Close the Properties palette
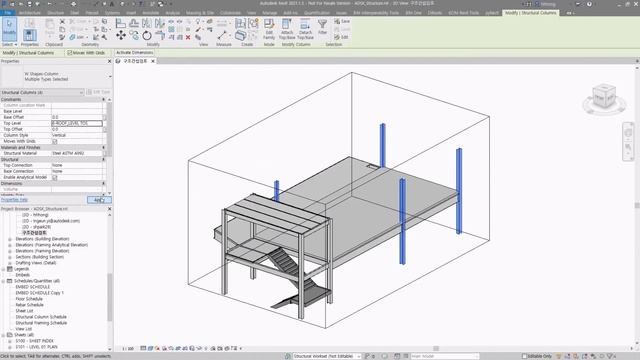The height and width of the screenshot is (360, 640). point(109,61)
